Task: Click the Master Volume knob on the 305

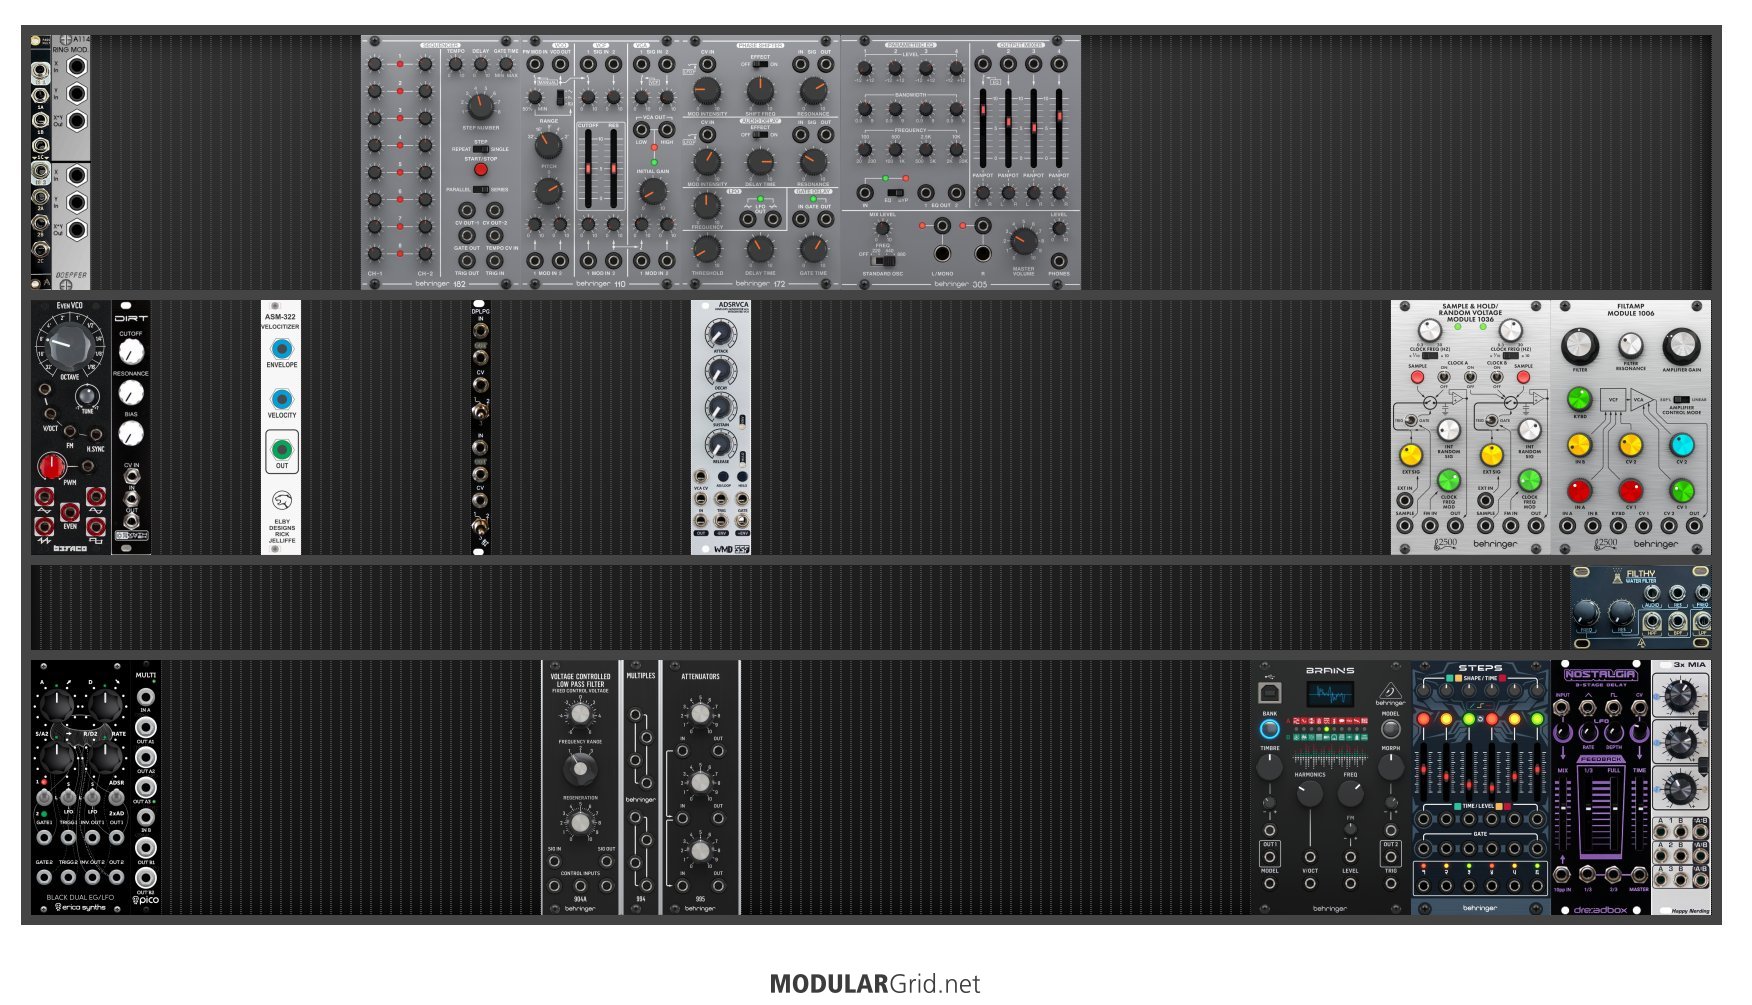Action: (1023, 241)
